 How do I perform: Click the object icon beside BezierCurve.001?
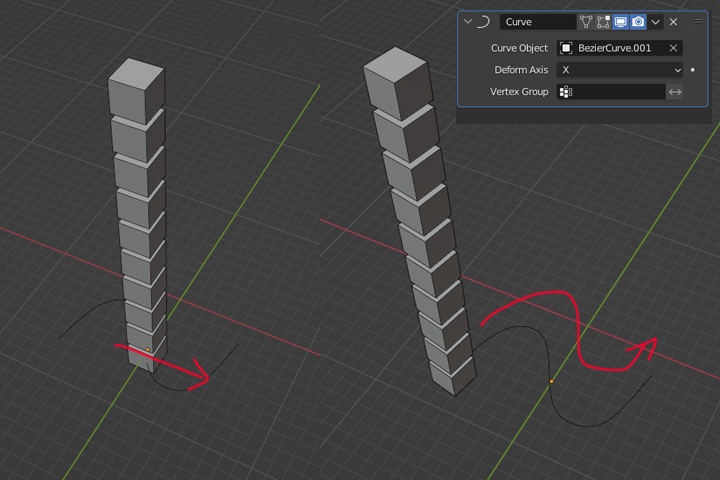coord(566,48)
